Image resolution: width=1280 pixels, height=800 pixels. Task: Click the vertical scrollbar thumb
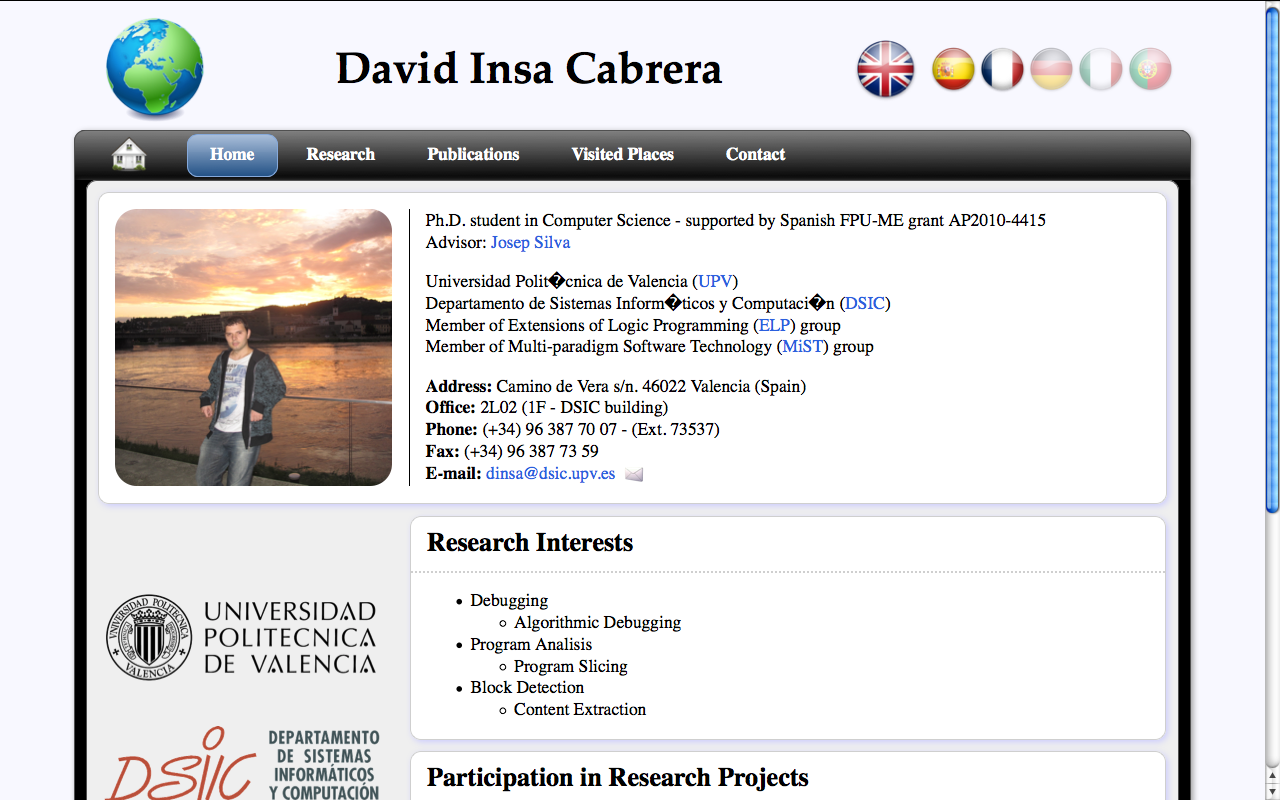(1272, 260)
